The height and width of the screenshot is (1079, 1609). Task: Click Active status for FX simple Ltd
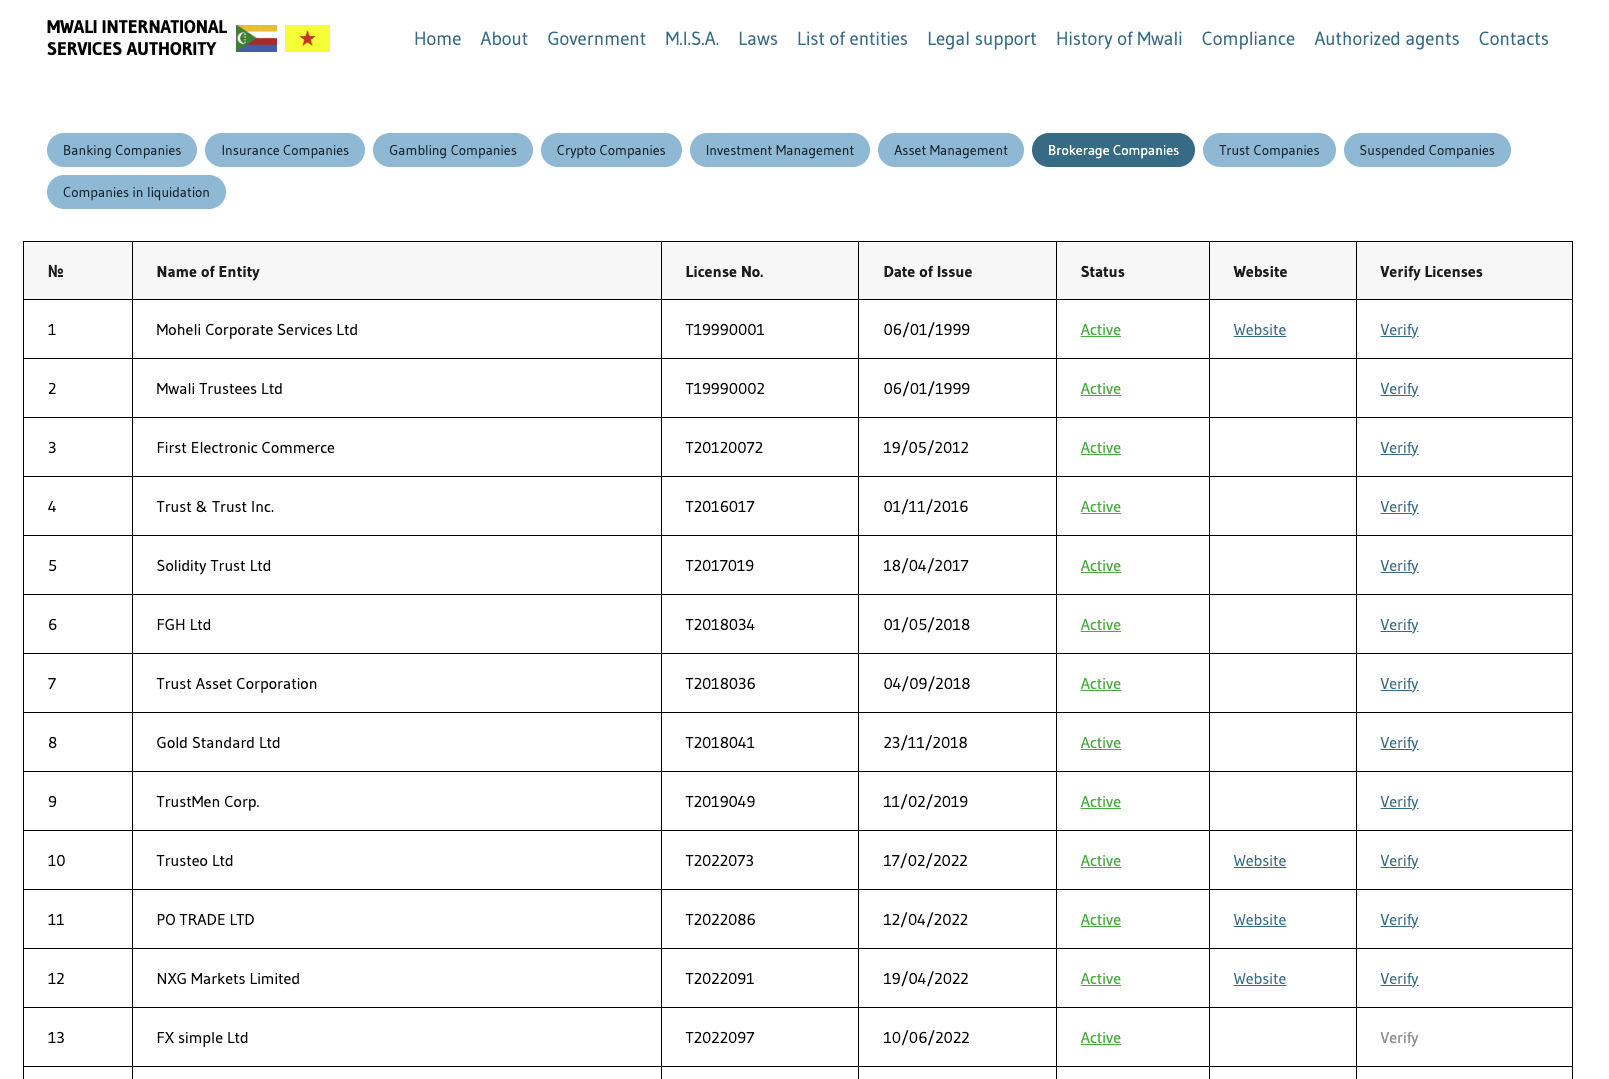[x=1100, y=1038]
